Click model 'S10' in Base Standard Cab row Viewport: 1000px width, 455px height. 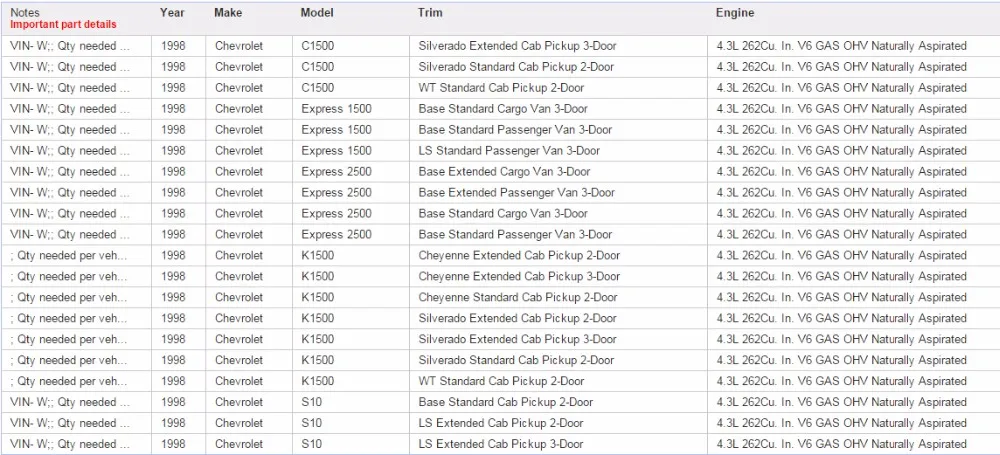(312, 403)
